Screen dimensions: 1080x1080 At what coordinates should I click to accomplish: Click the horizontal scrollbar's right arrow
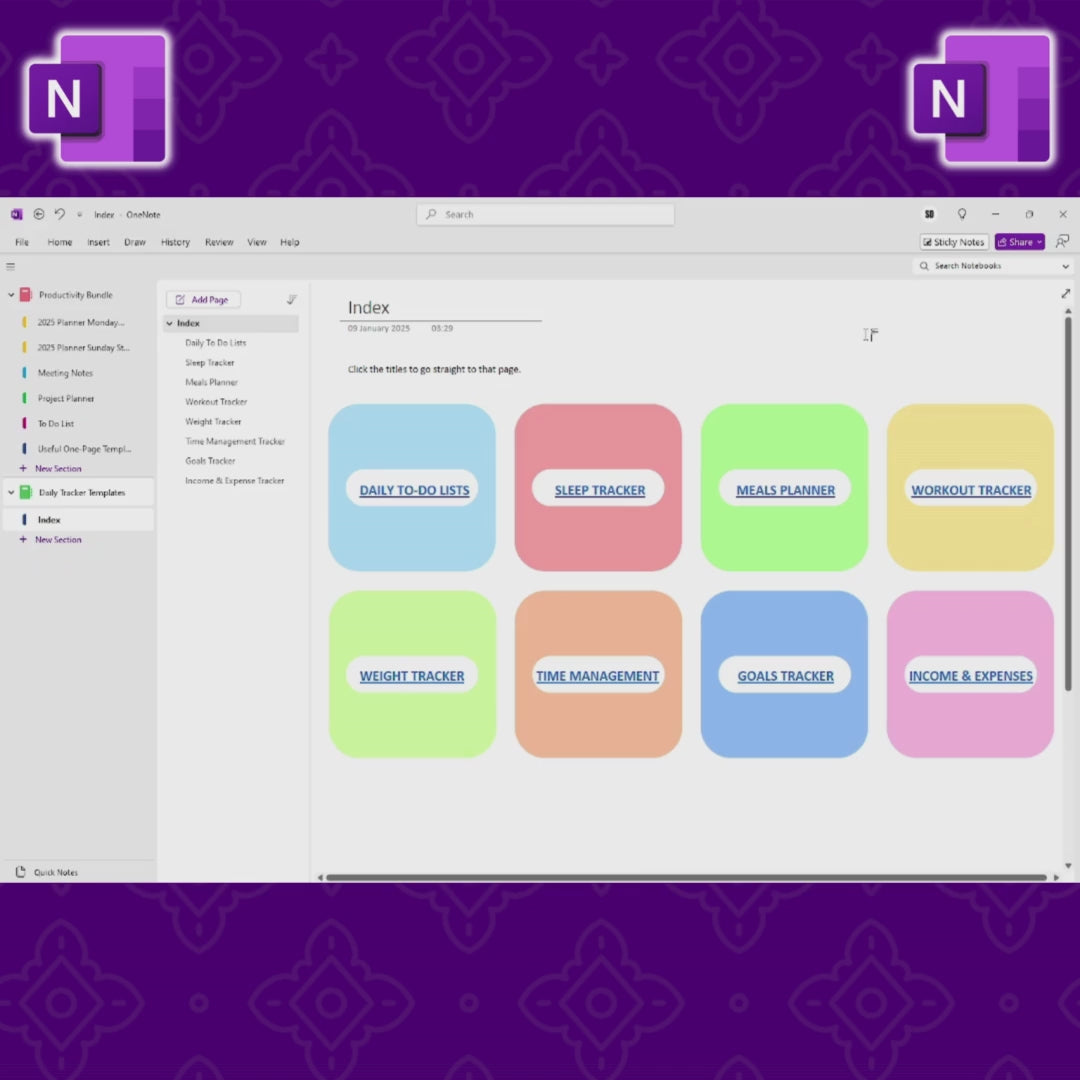(1057, 877)
